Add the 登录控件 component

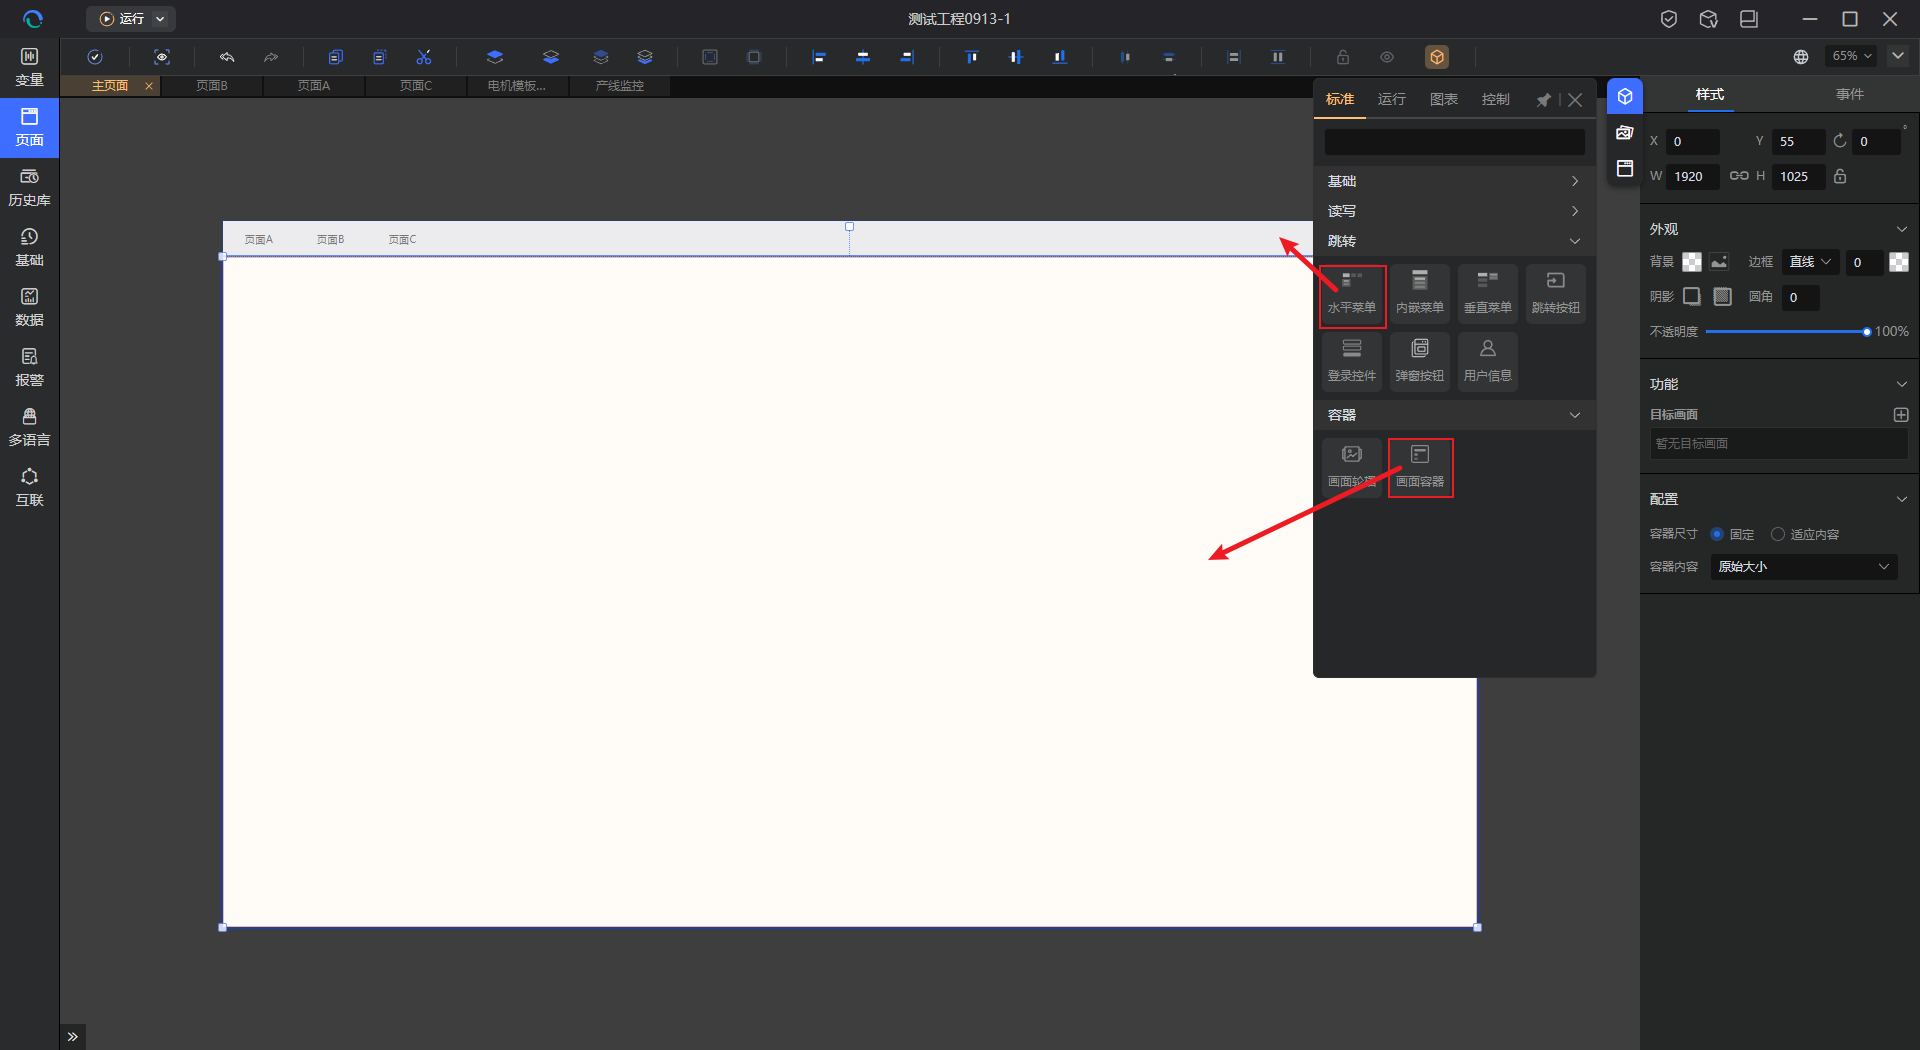point(1352,362)
